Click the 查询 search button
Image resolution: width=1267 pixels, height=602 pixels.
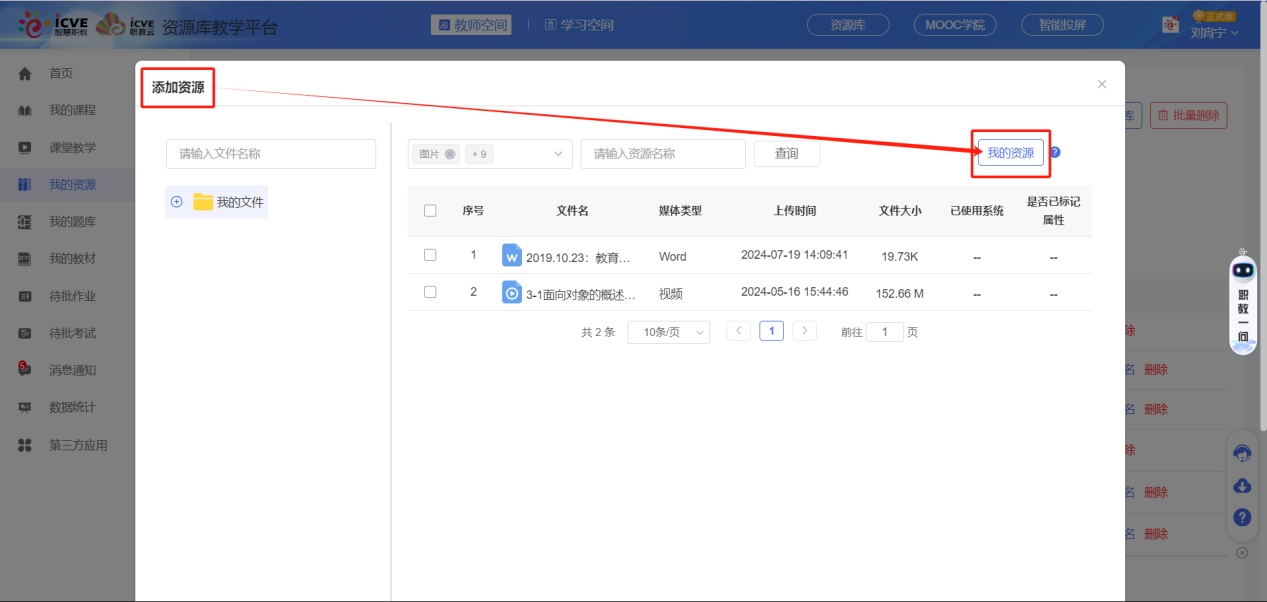coord(787,153)
